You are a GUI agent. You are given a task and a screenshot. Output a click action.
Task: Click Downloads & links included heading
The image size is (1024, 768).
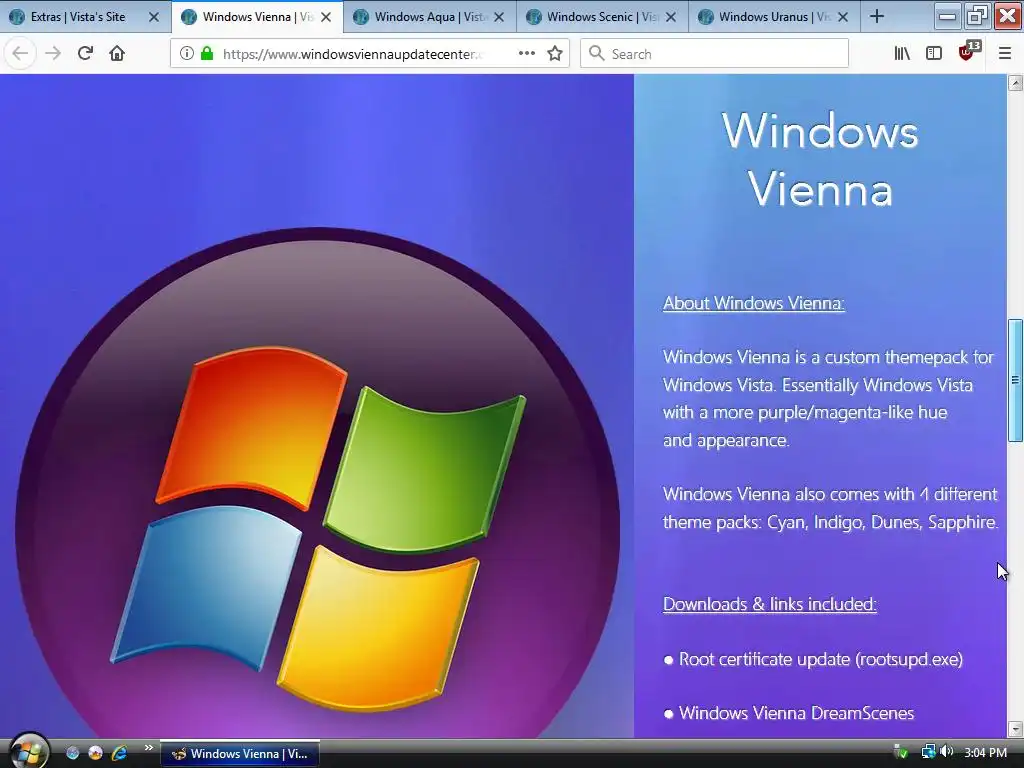pos(769,604)
